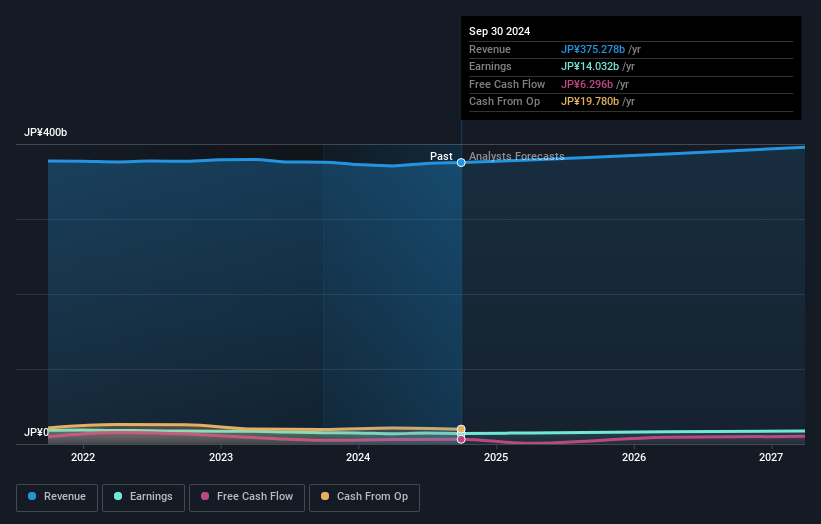The width and height of the screenshot is (821, 524).
Task: Click the 'Earnings' row label in tooltip
Action: 490,66
